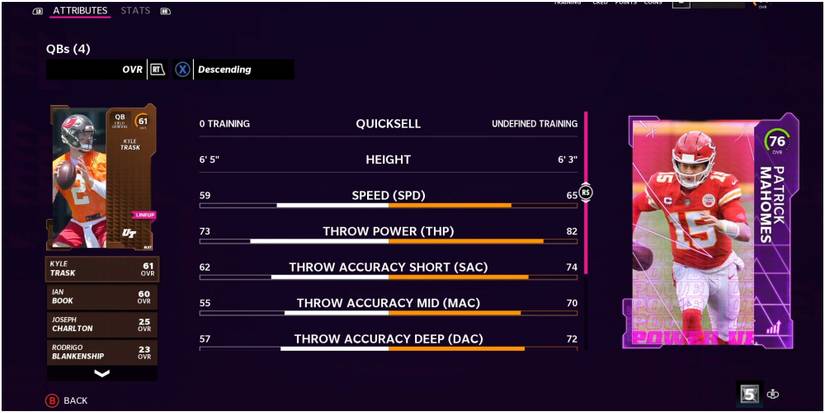Switch to the Stats tab
825x413 pixels.
(x=136, y=11)
